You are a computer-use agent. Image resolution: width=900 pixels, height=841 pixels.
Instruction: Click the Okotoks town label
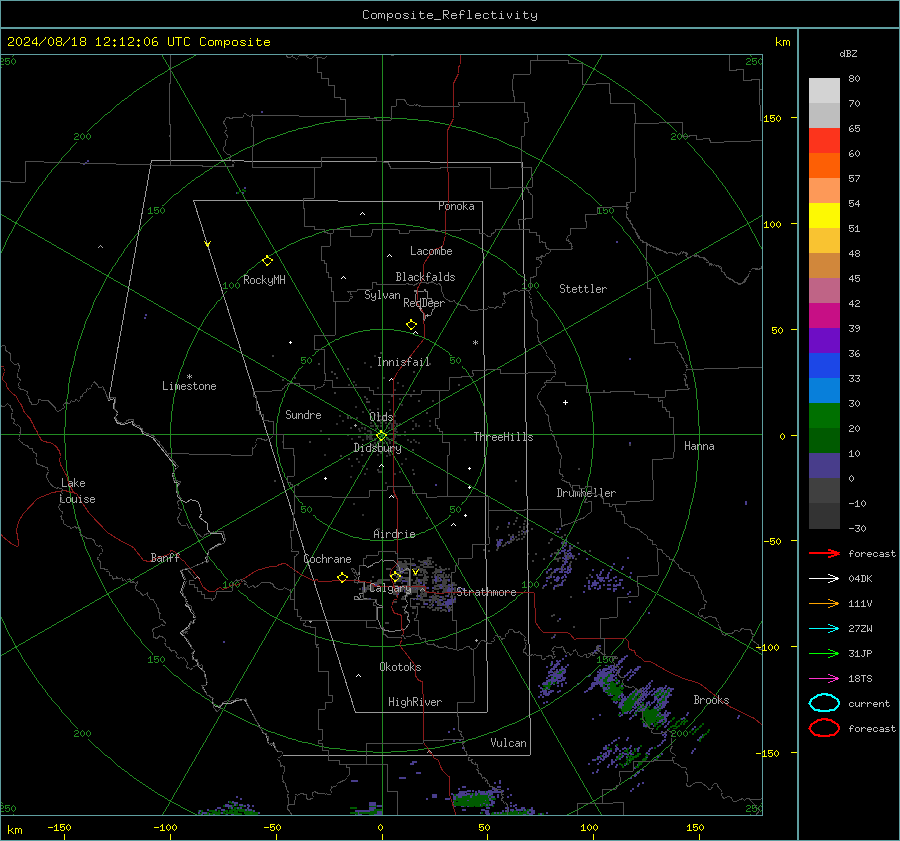point(400,667)
